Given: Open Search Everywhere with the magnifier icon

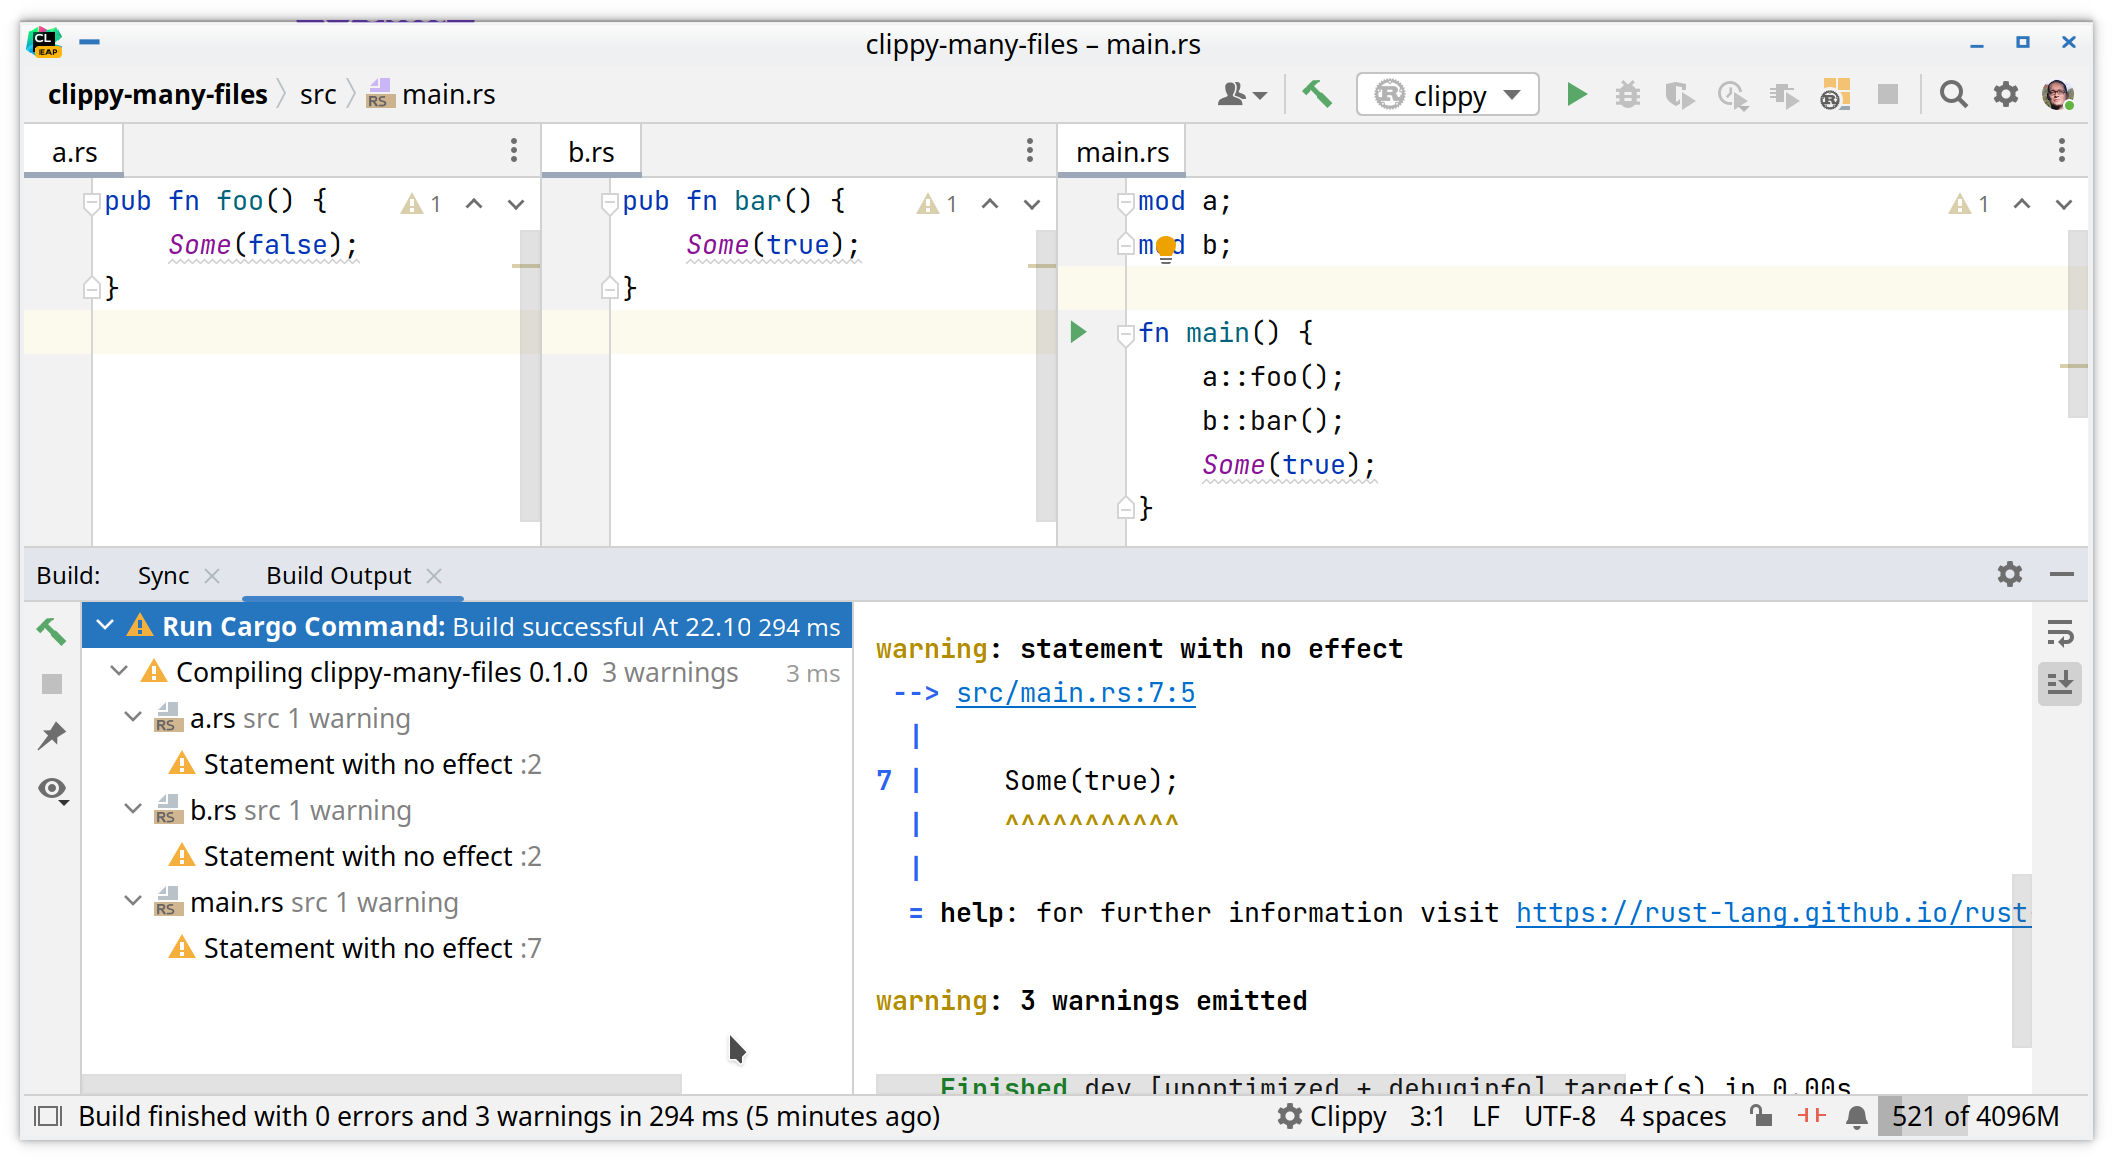Looking at the screenshot, I should click(x=1953, y=94).
